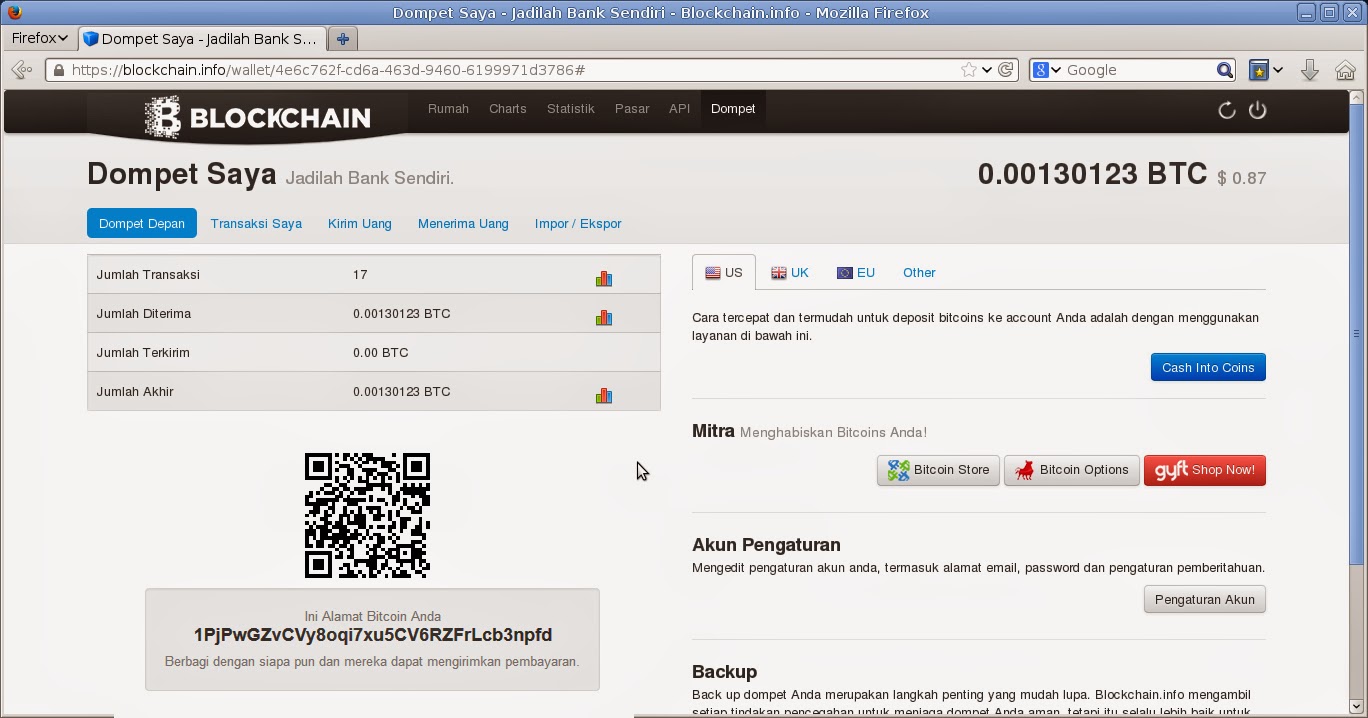Viewport: 1368px width, 718px height.
Task: Click the Bitcoin address 1PjPwGZvCVy8oqi7xu5CV6RZFrLcb3npfd
Action: coord(373,635)
